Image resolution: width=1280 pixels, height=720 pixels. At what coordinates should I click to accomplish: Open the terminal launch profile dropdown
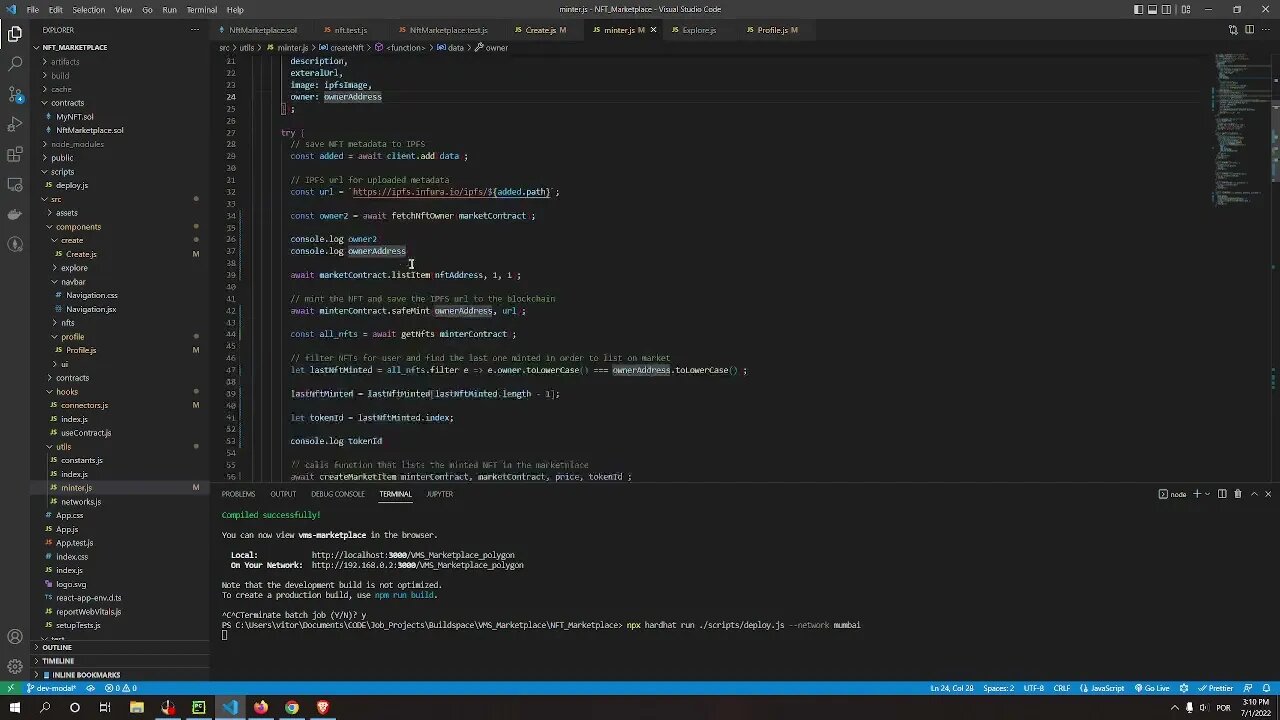(x=1207, y=494)
